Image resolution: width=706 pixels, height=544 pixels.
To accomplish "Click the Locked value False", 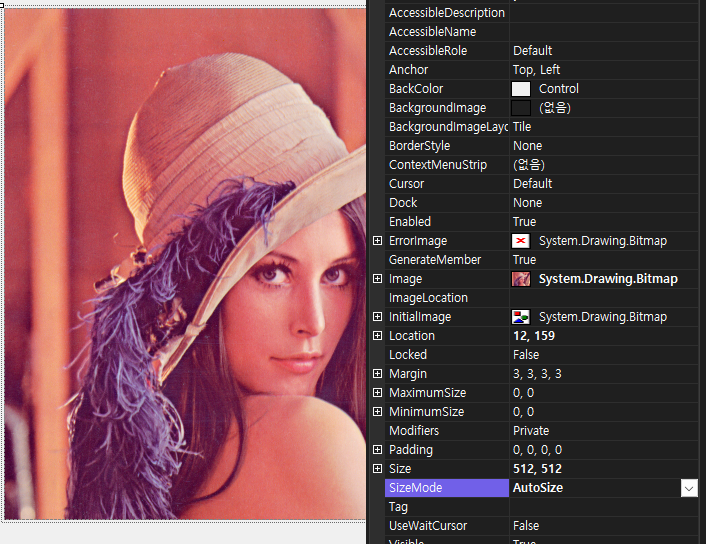I will point(526,355).
